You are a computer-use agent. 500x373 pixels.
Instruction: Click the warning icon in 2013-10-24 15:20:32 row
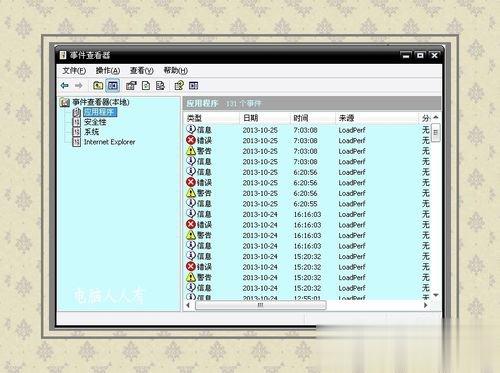tap(191, 277)
